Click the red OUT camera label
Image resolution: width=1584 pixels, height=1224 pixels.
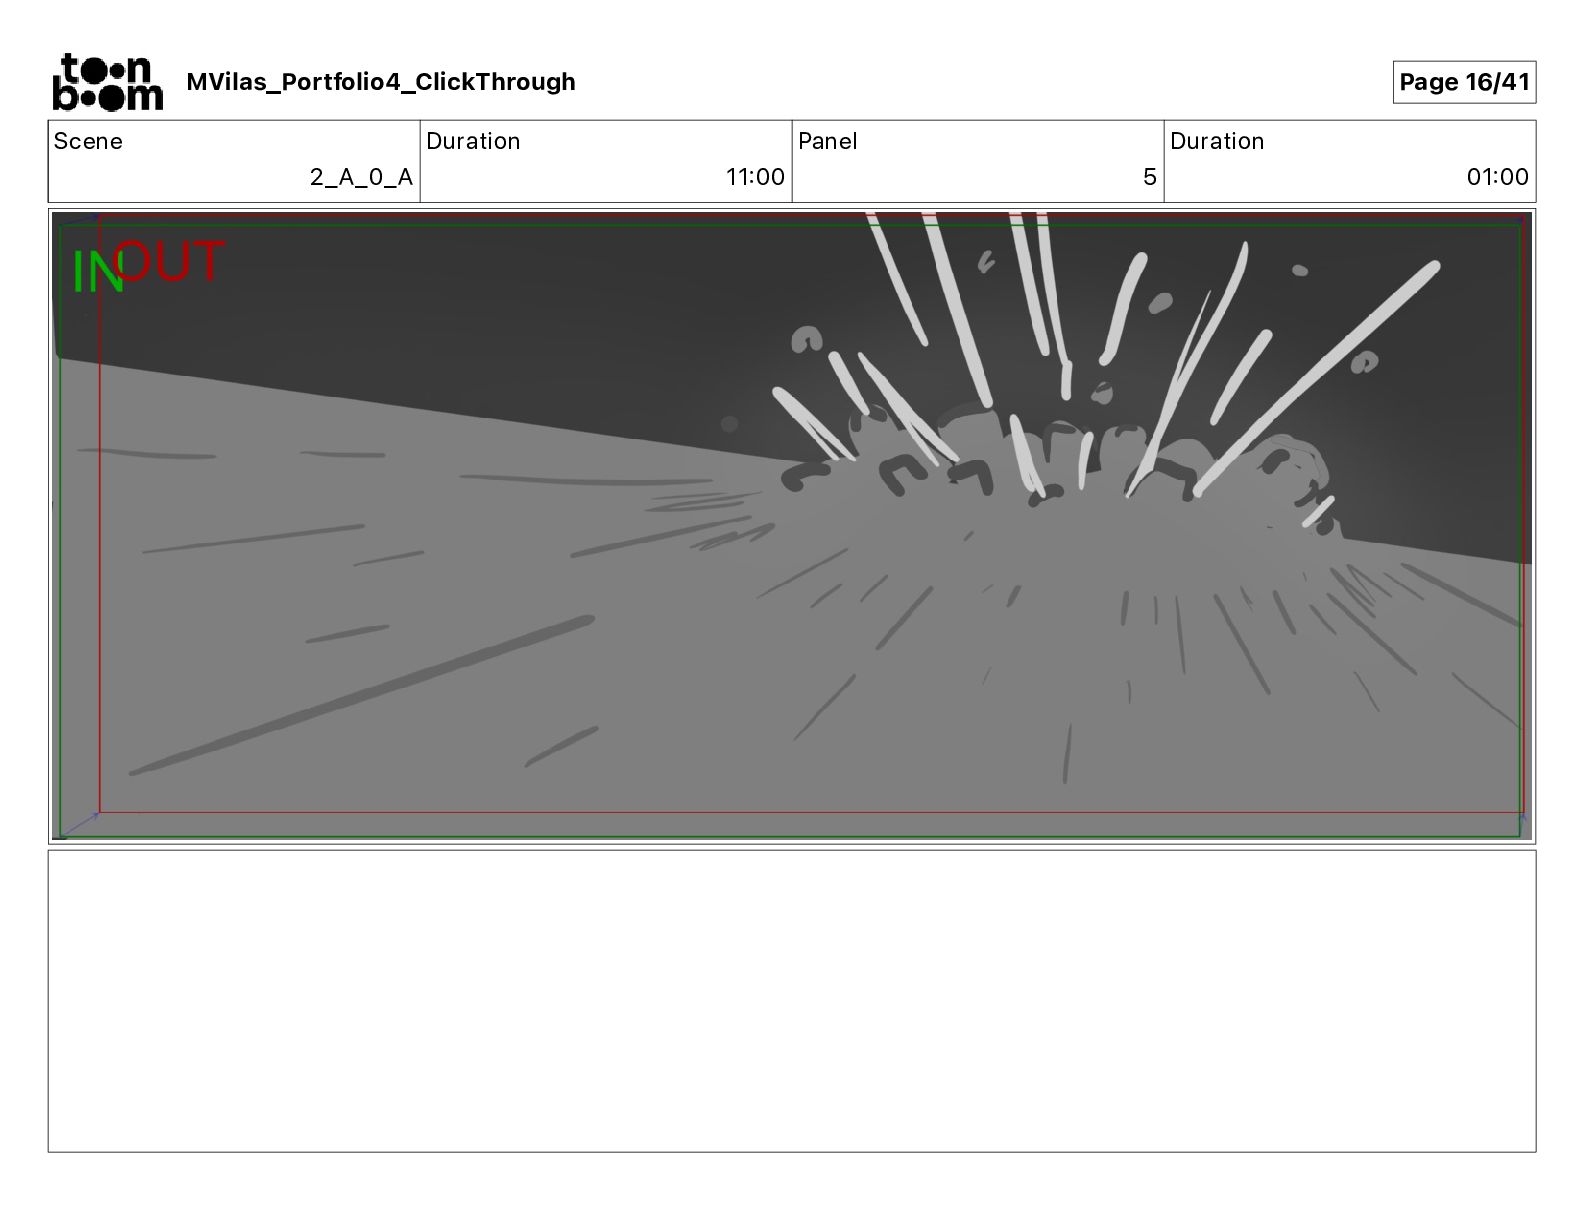[x=171, y=262]
